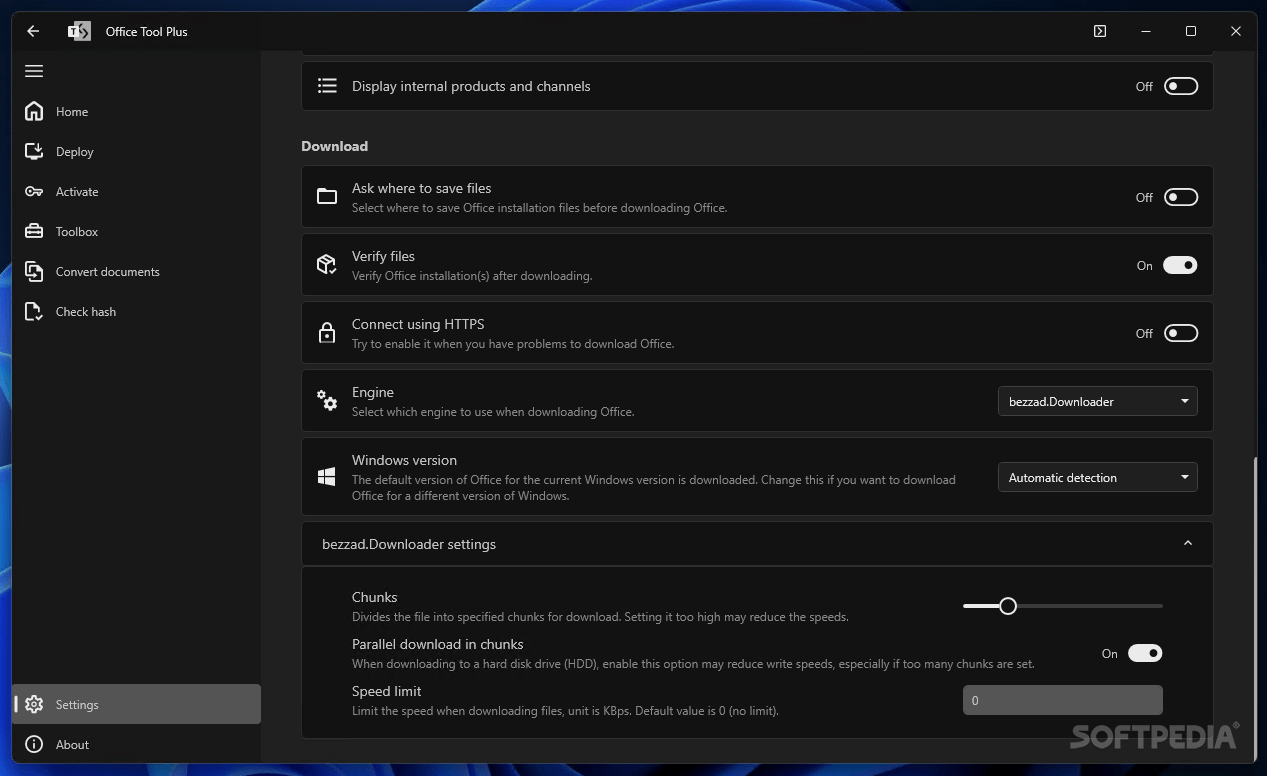Screen dimensions: 1267x776
Task: Click the back arrow in title bar
Action: click(33, 31)
